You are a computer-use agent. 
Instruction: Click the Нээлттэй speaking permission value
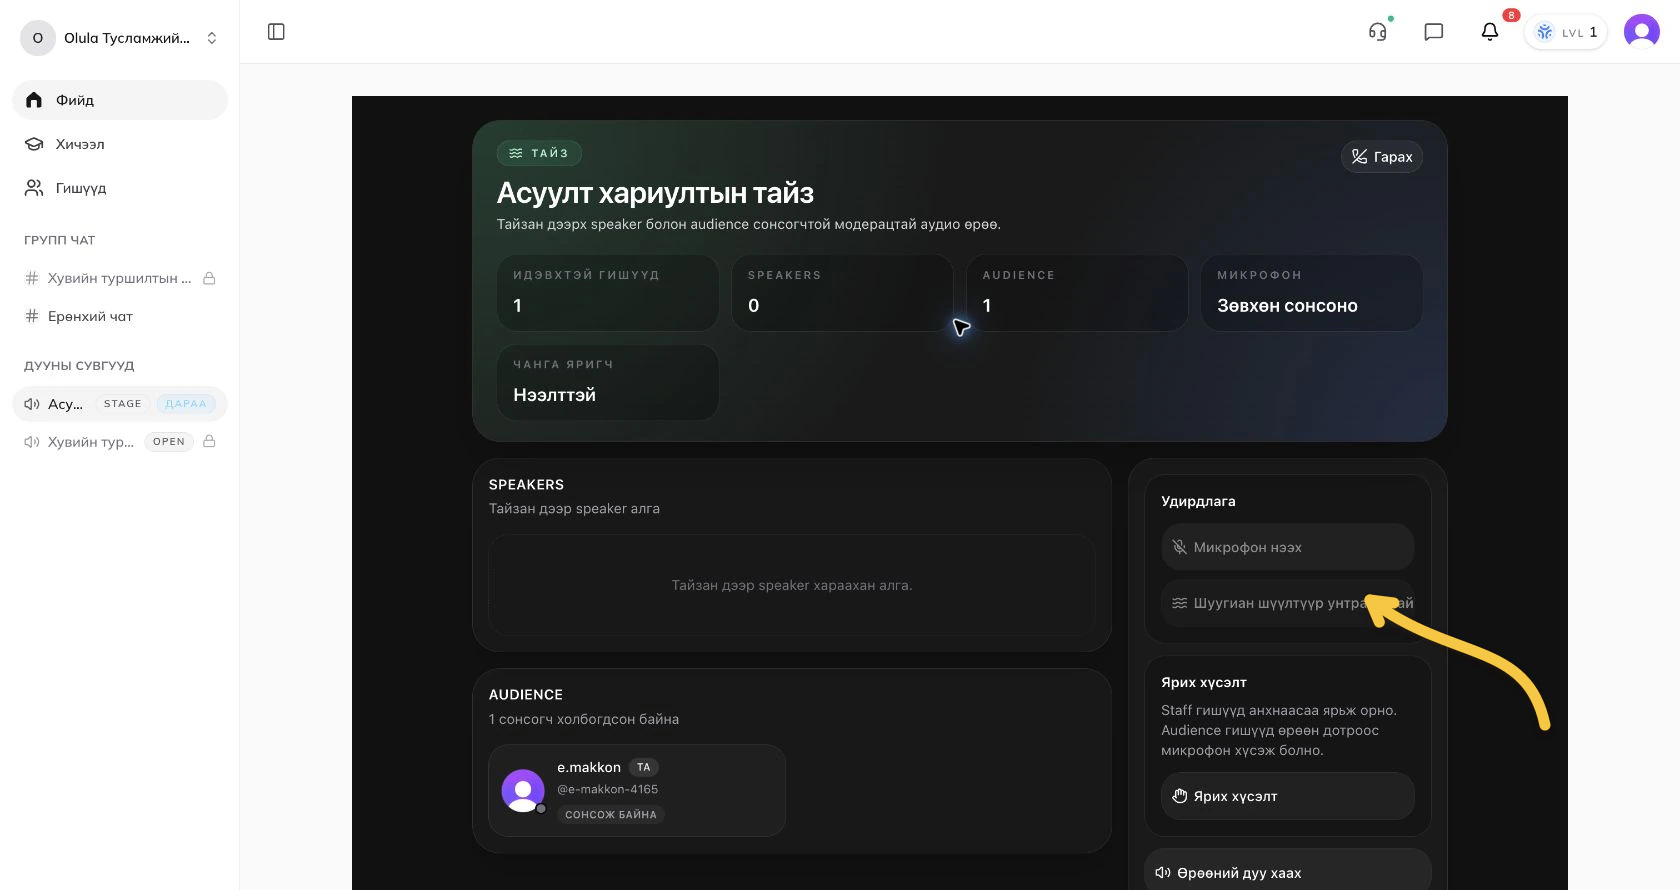(x=555, y=395)
